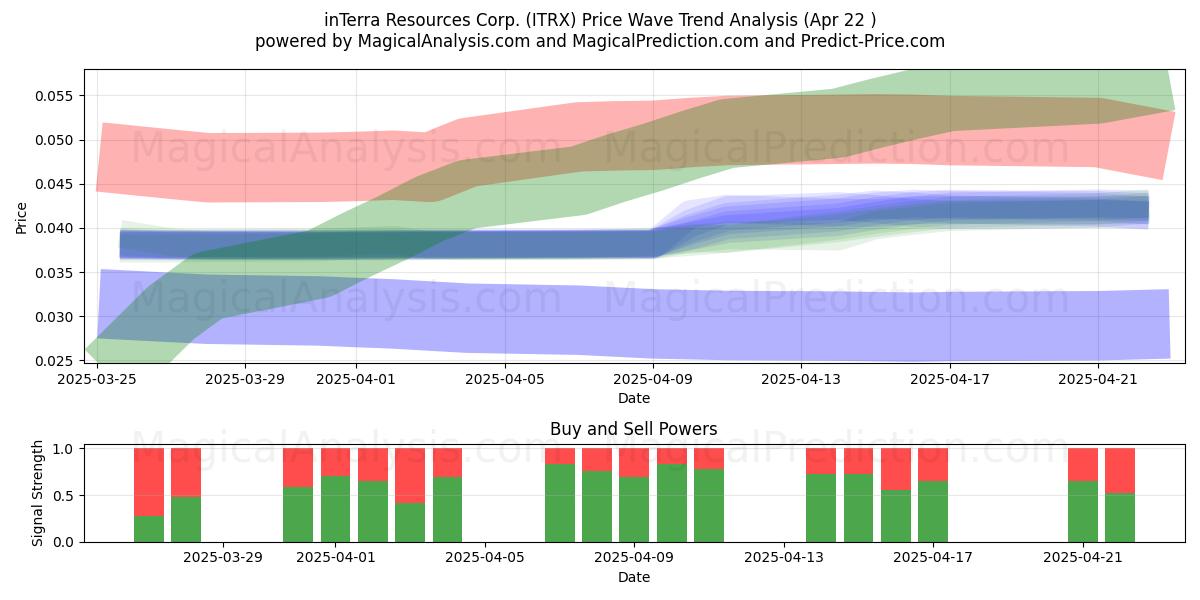
Task: Select the 'Date' label under the price chart
Action: click(x=634, y=398)
